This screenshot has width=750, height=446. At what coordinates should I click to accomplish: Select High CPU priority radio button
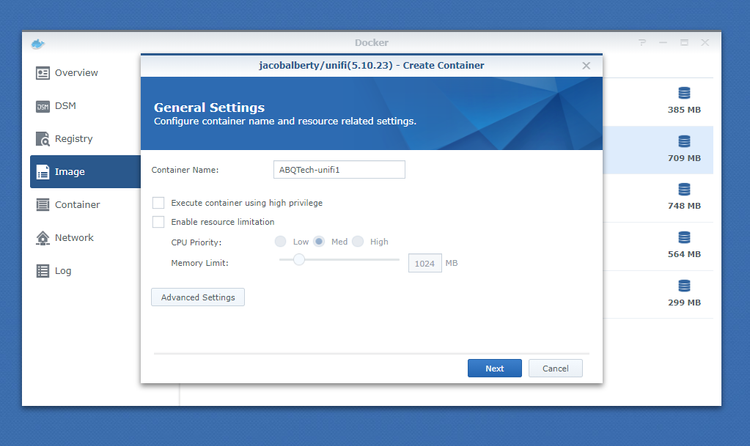click(358, 242)
